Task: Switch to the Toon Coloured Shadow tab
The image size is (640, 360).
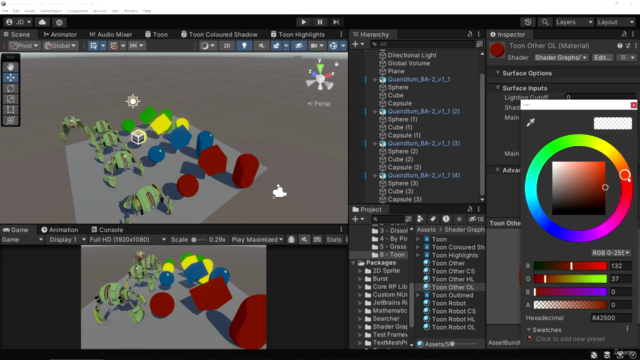Action: tap(219, 34)
